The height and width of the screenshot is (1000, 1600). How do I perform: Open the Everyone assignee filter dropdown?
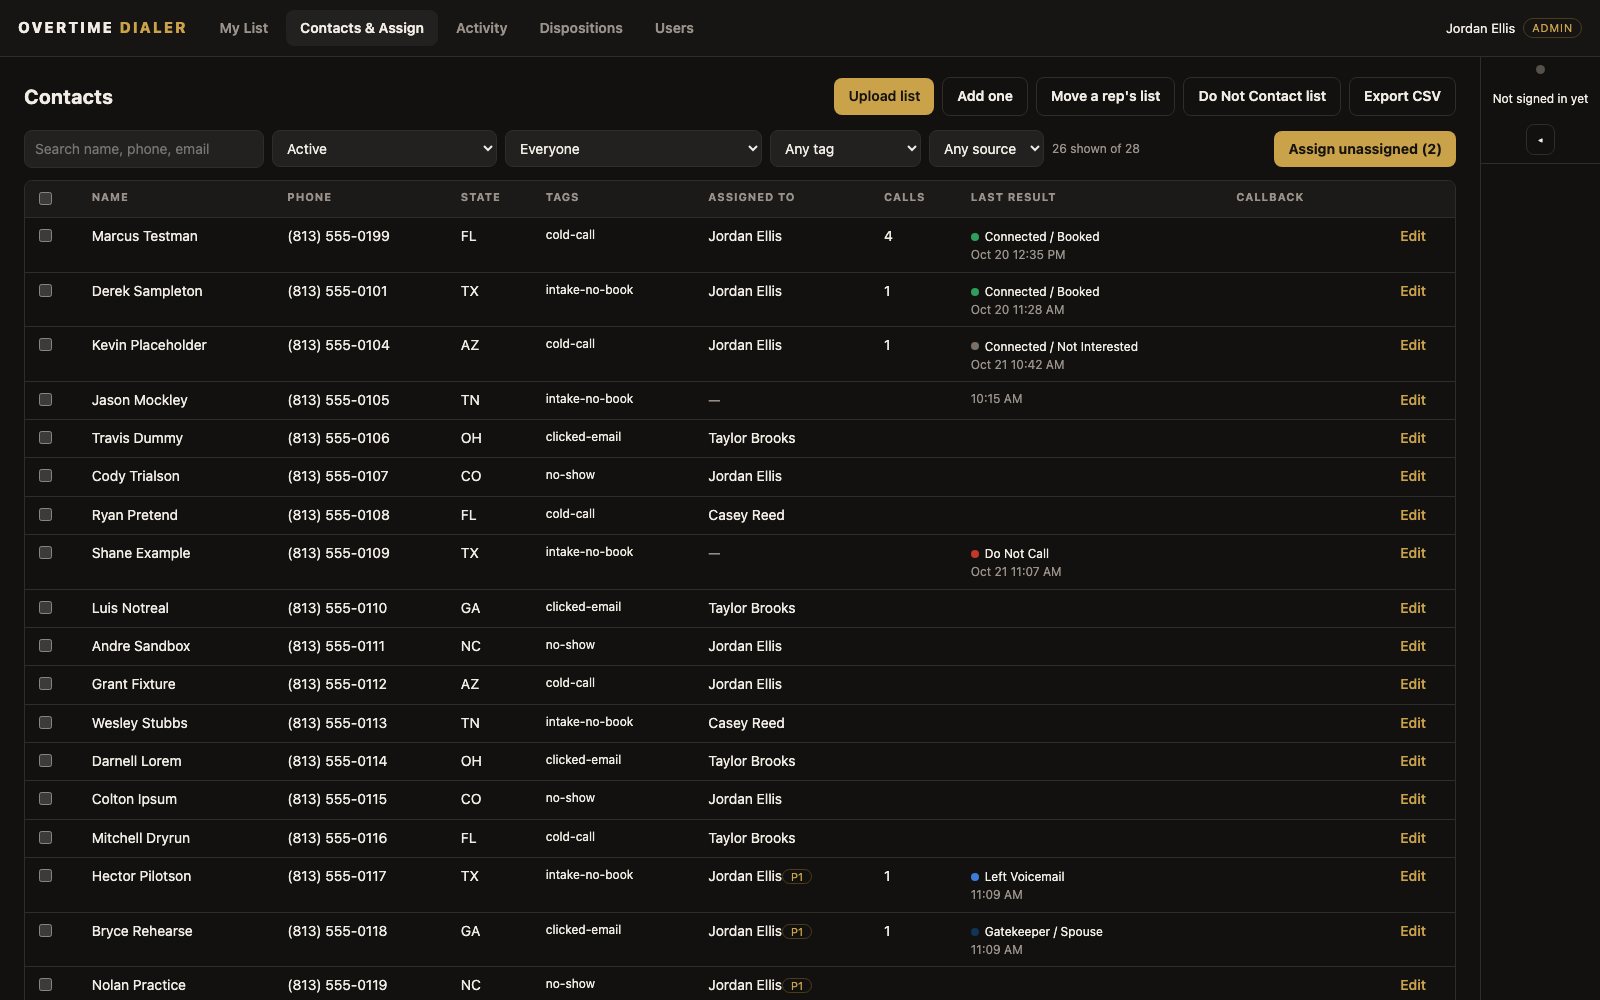pos(633,149)
